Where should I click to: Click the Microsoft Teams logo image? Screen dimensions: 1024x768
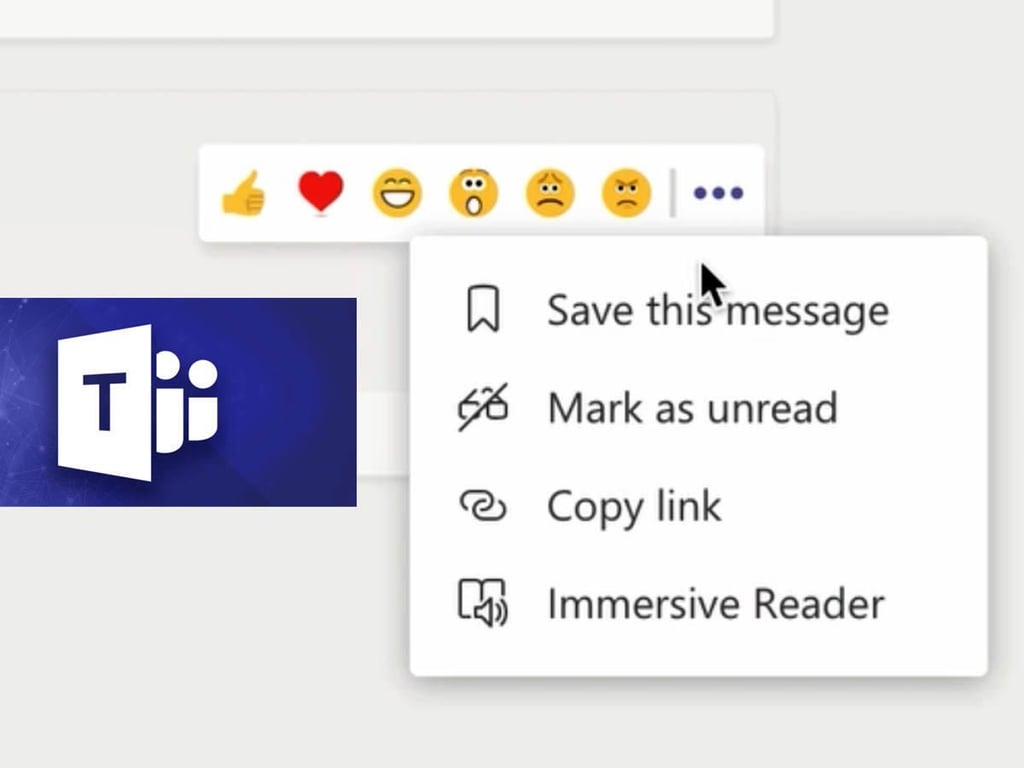[178, 402]
